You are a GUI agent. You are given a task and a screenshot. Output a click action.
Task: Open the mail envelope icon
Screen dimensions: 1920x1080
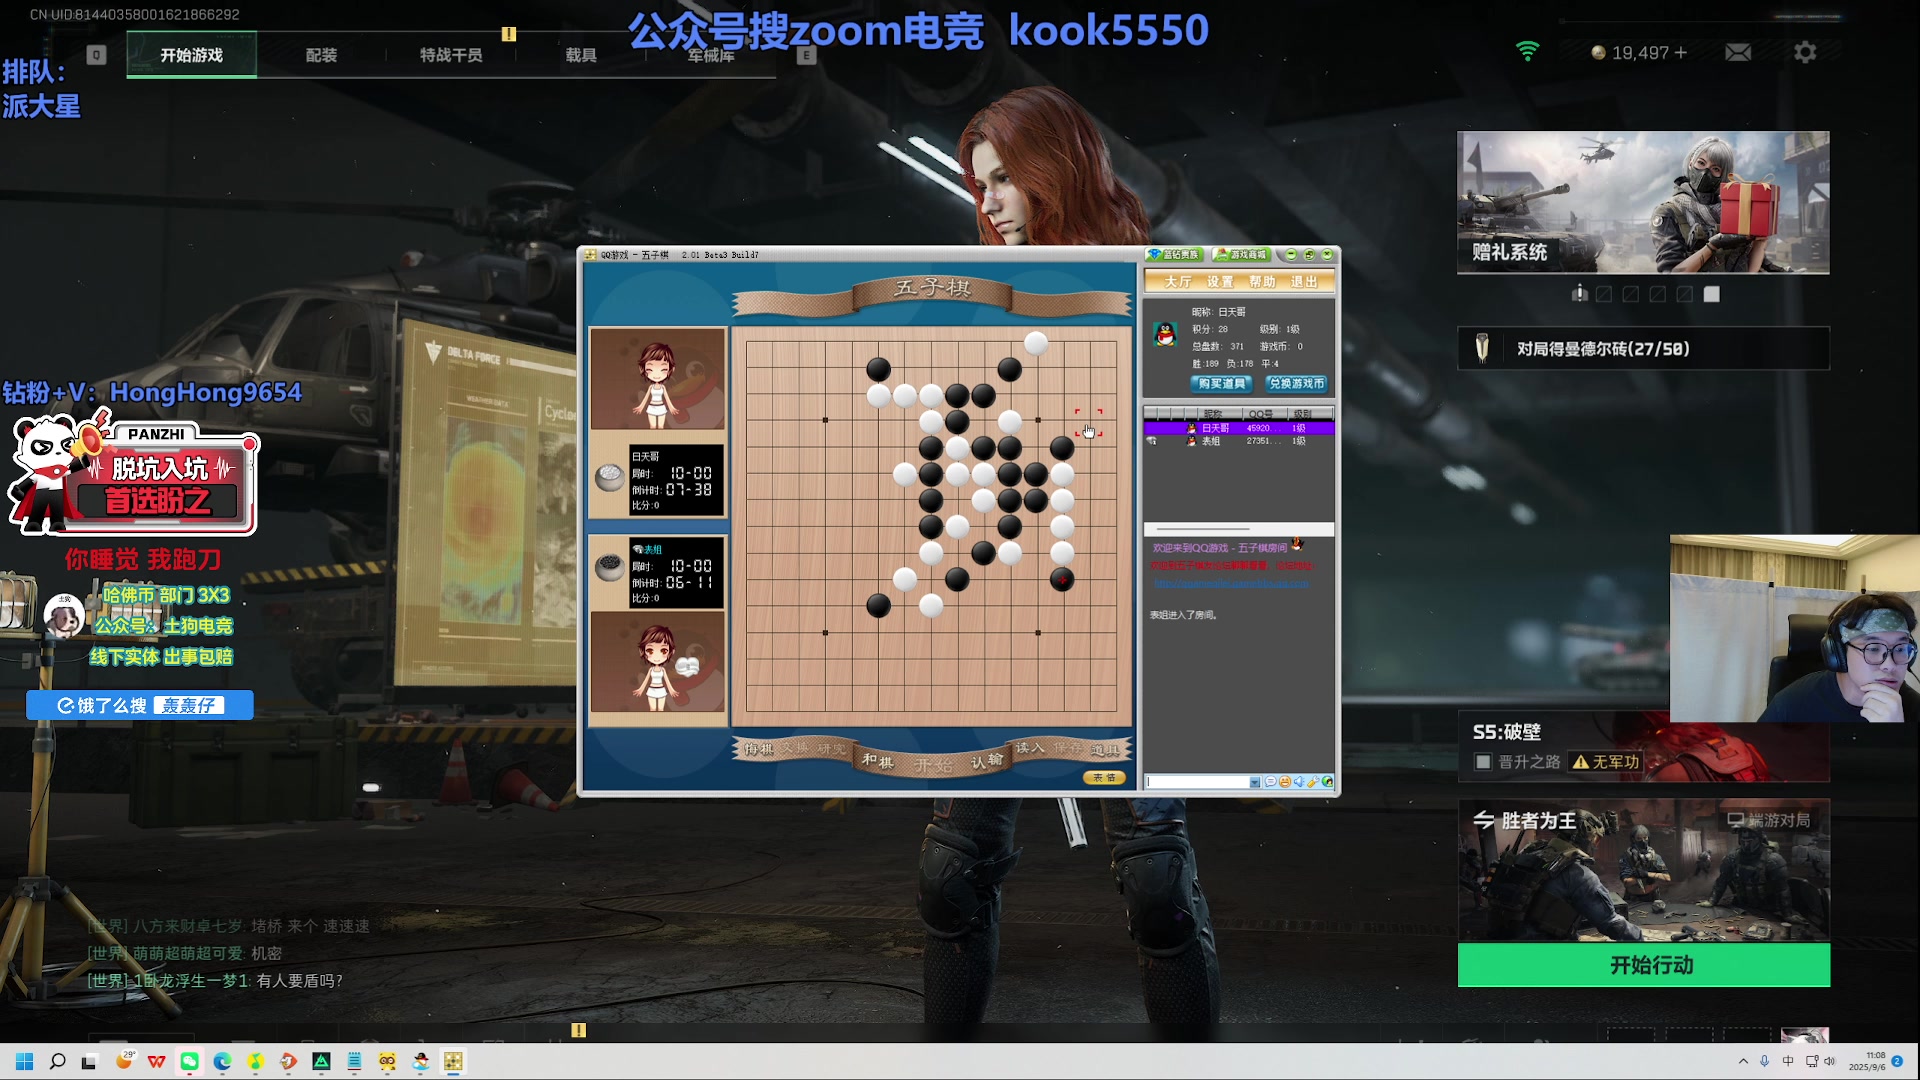[1738, 52]
